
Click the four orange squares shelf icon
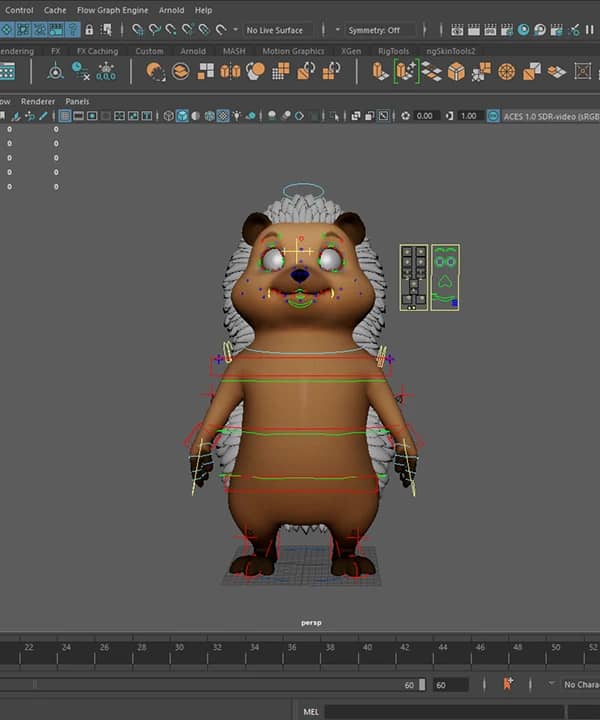[x=206, y=71]
